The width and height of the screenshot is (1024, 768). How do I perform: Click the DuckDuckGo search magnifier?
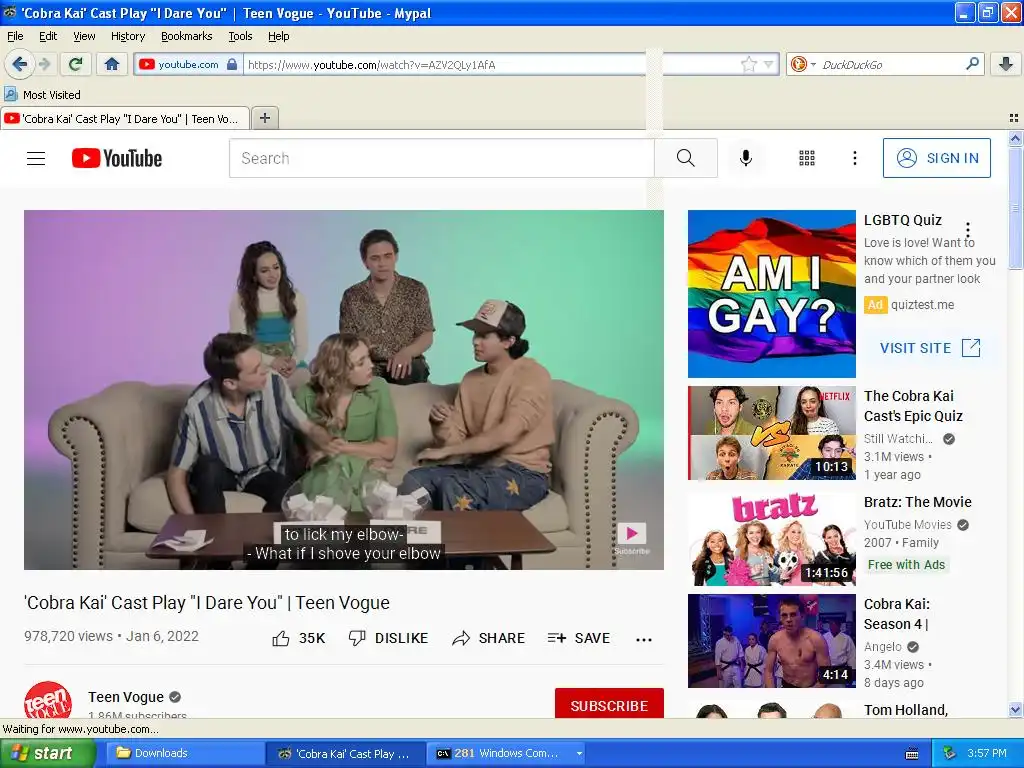(972, 64)
